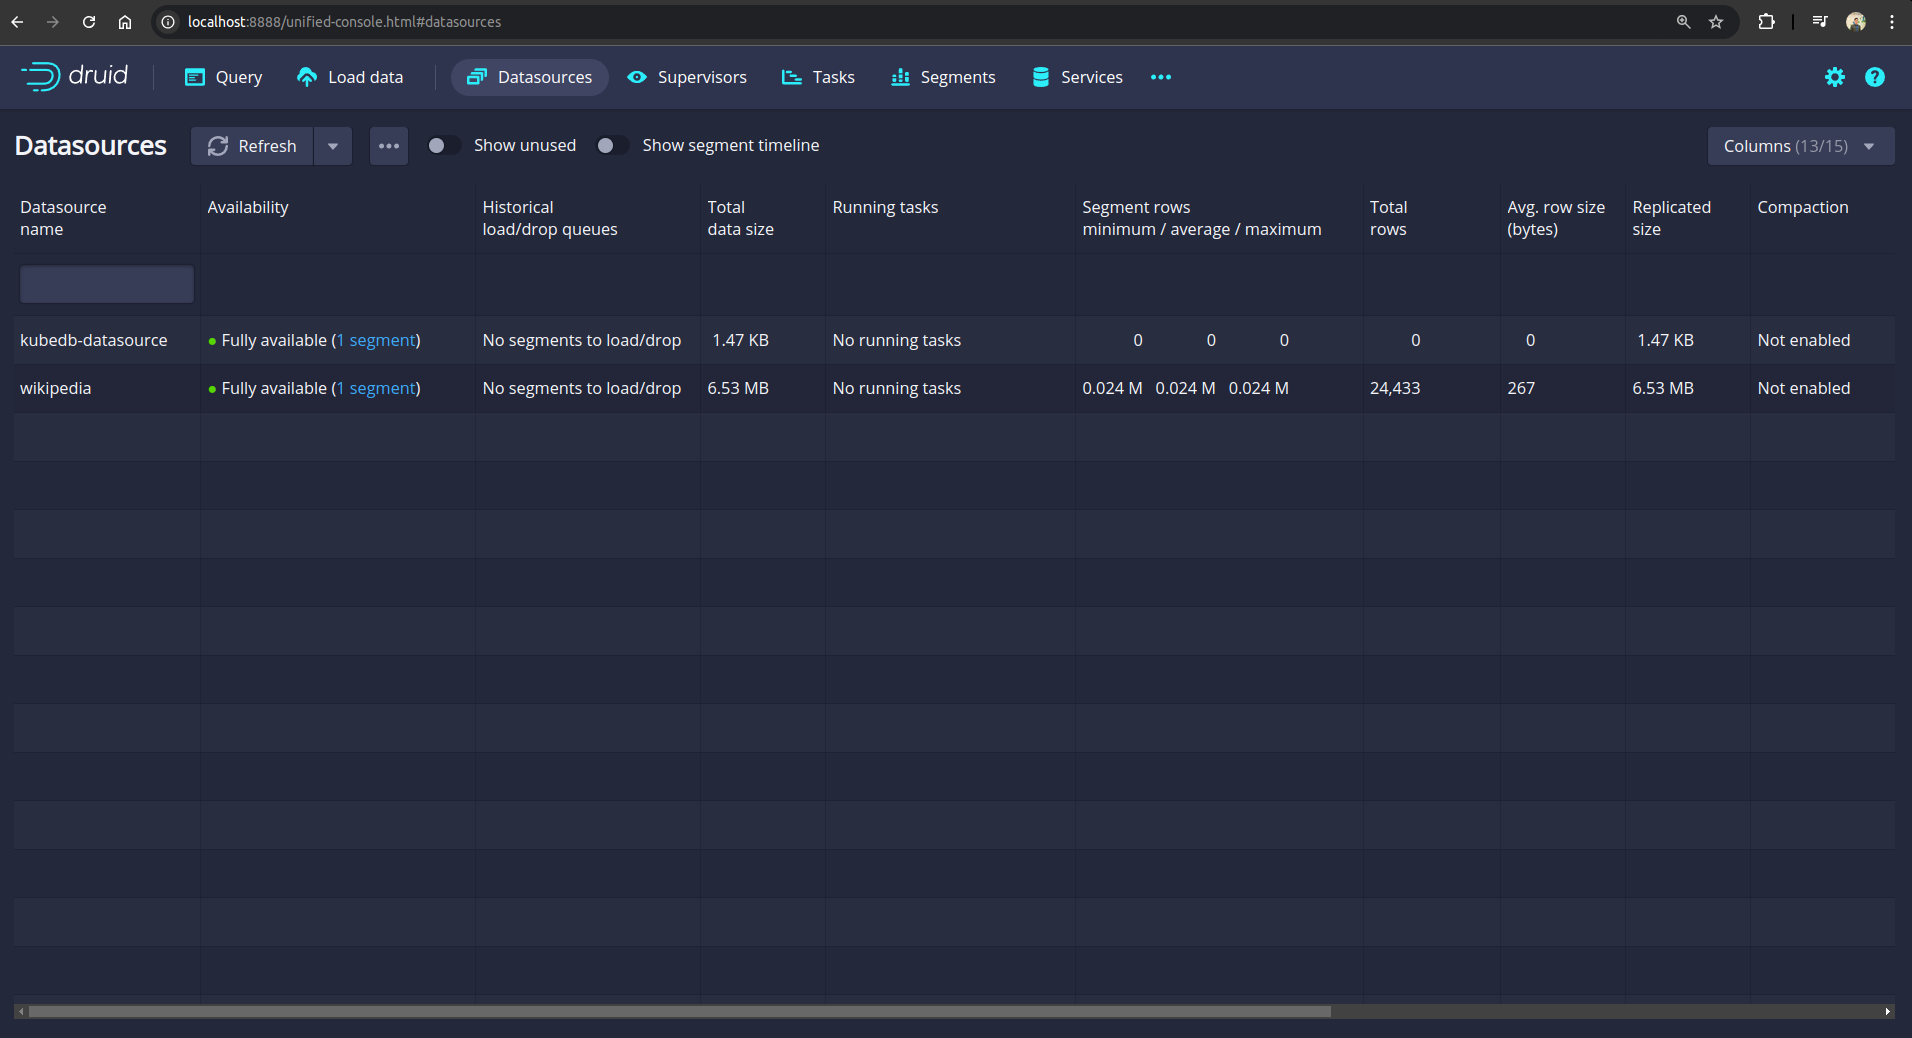This screenshot has height=1038, width=1912.
Task: Go to the Segments tab
Action: pyautogui.click(x=943, y=77)
